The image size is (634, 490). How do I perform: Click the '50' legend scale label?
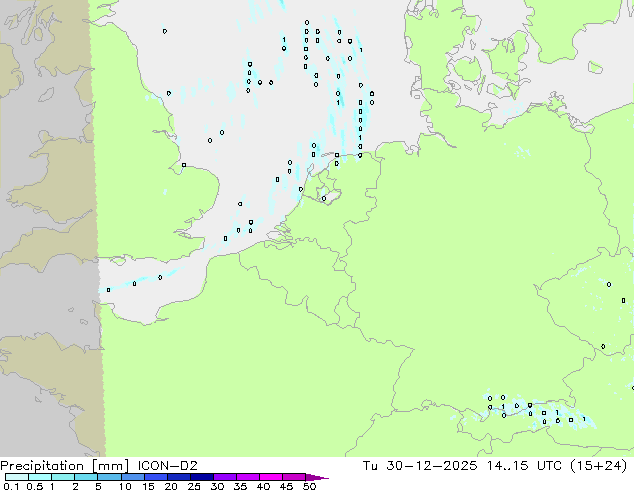(309, 486)
